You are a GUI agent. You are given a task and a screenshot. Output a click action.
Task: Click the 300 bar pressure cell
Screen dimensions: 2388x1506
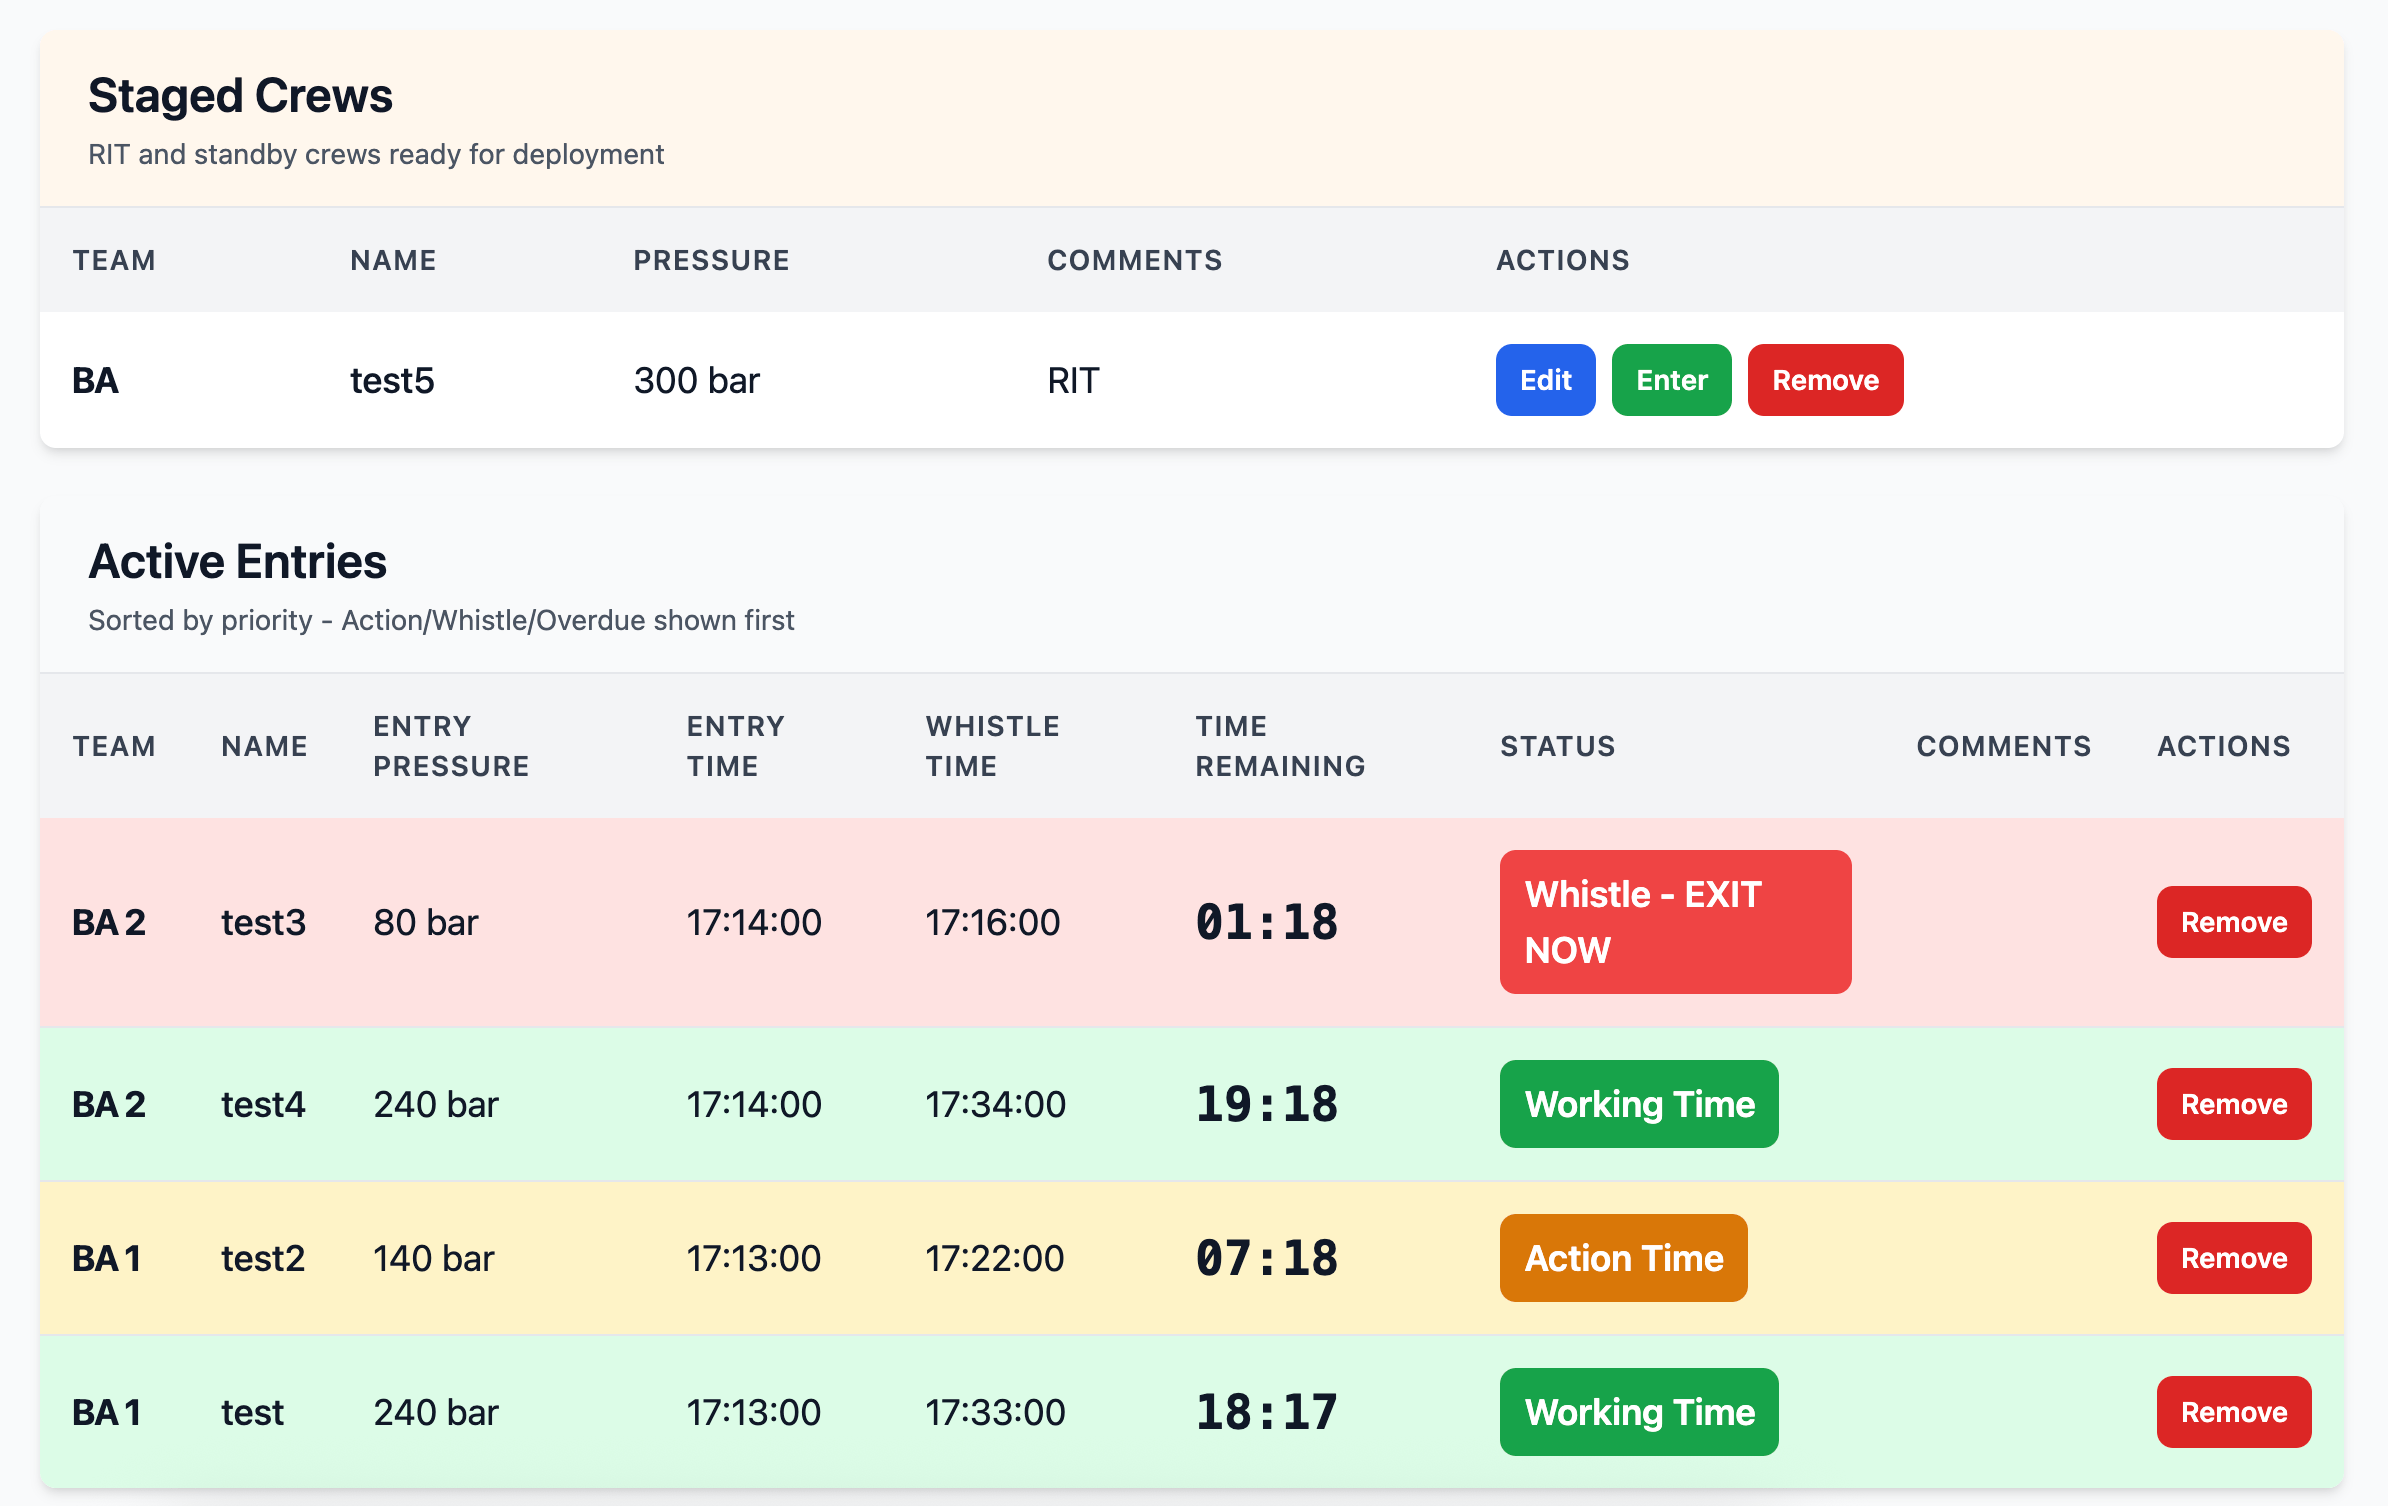pyautogui.click(x=696, y=380)
